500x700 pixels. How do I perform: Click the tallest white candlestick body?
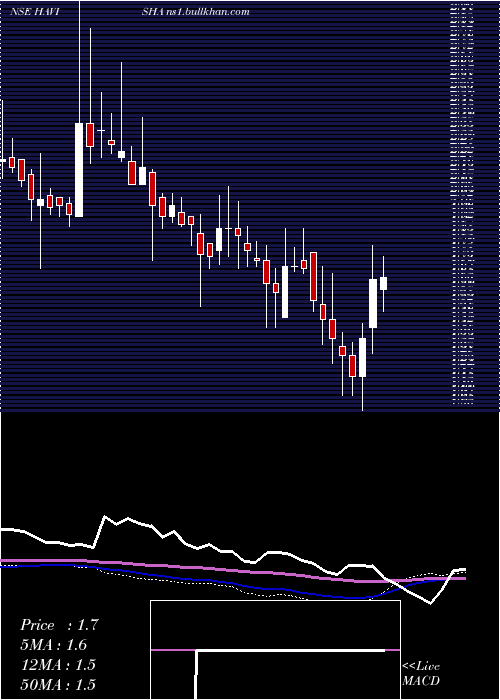(x=79, y=170)
